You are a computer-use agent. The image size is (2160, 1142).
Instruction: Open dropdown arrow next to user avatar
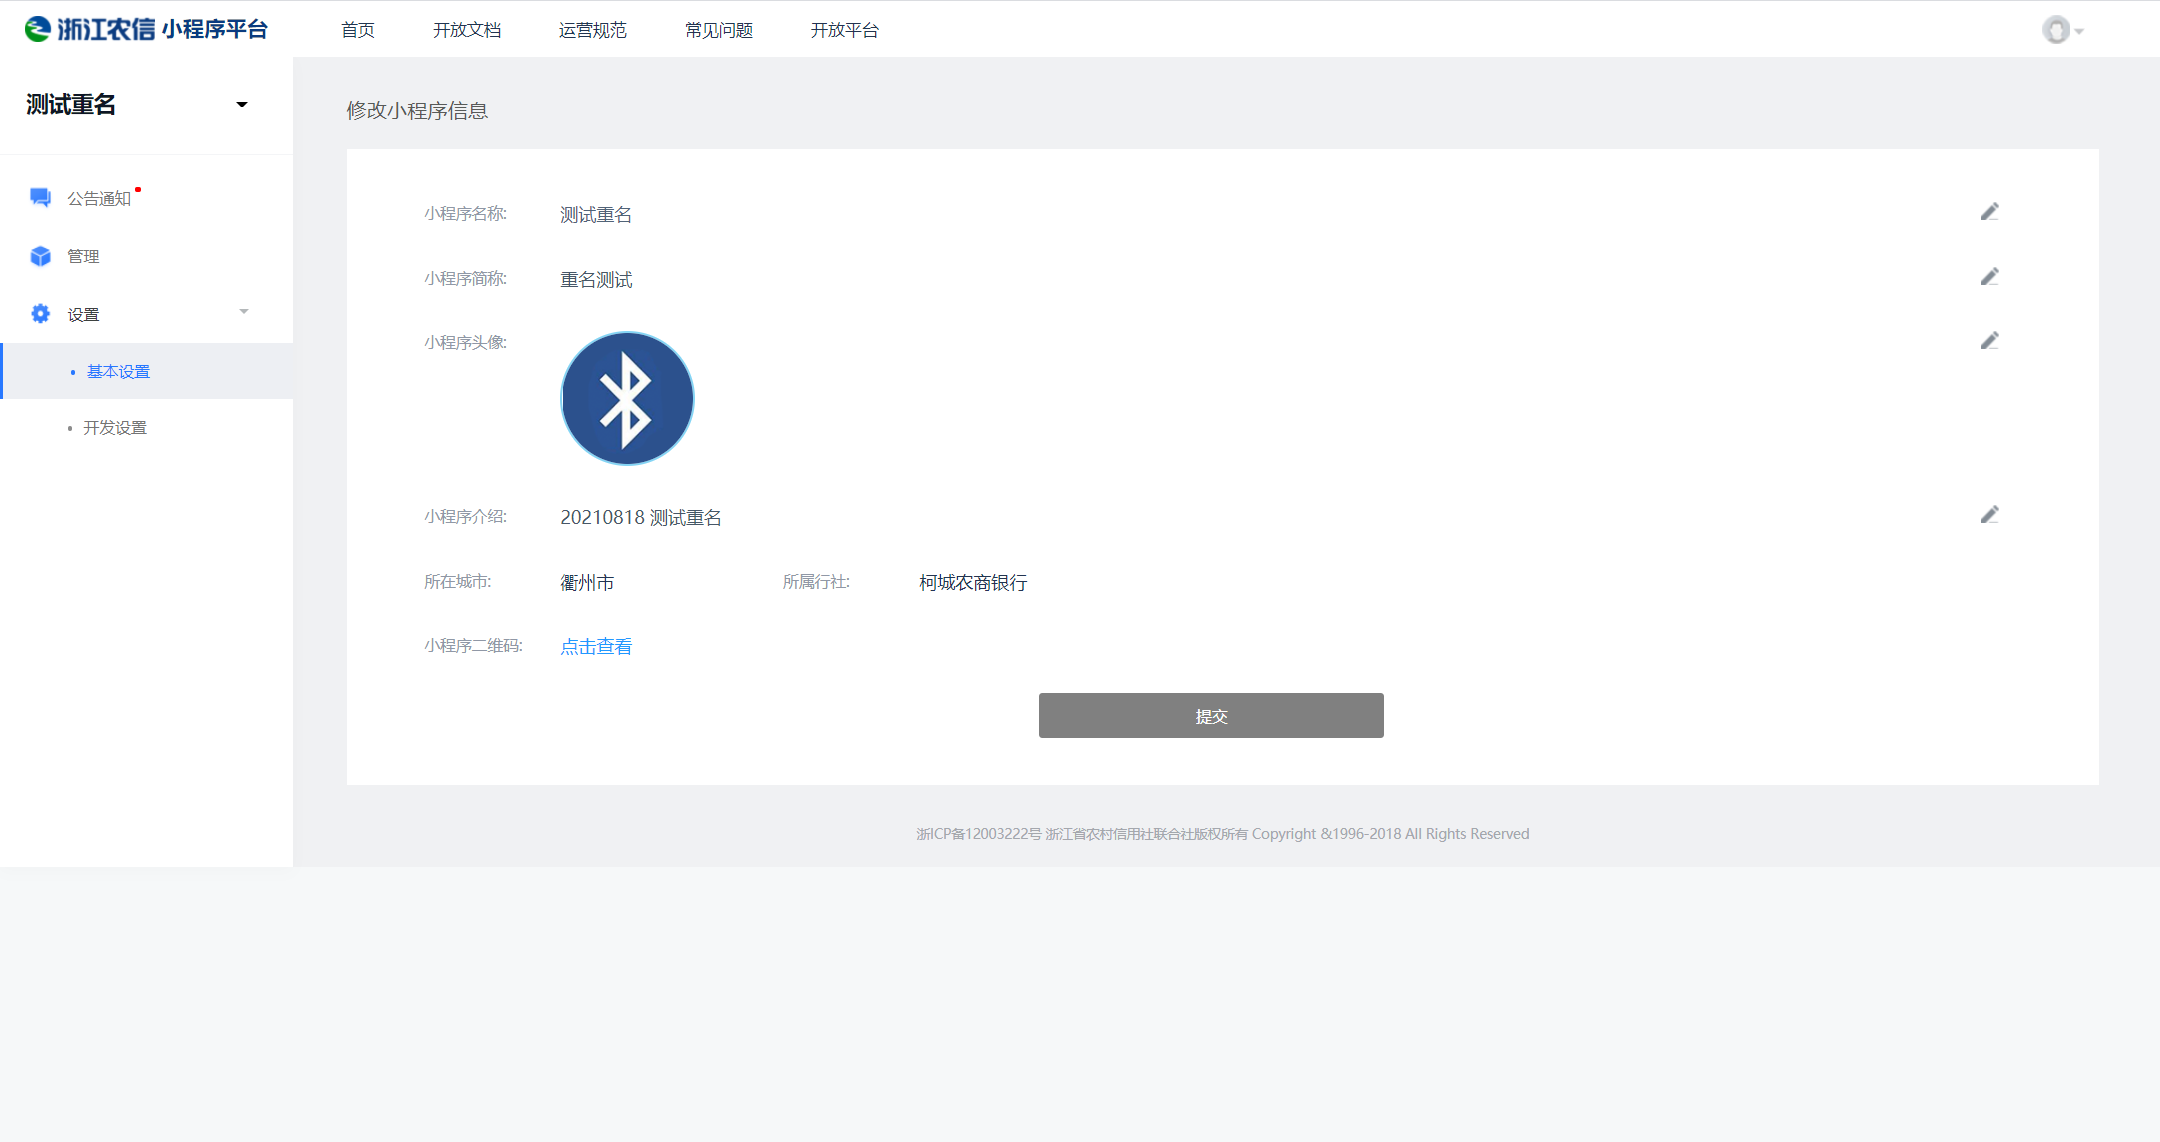pos(2079,31)
